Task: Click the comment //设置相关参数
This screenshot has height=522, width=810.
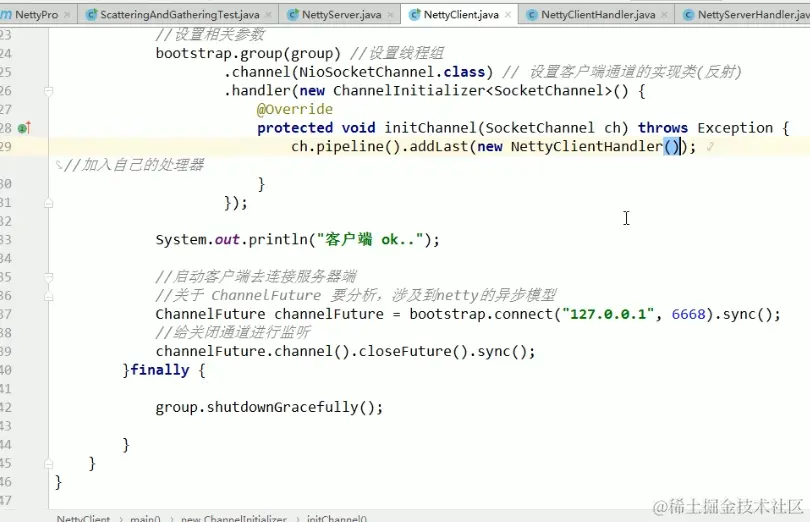Action: click(x=210, y=35)
